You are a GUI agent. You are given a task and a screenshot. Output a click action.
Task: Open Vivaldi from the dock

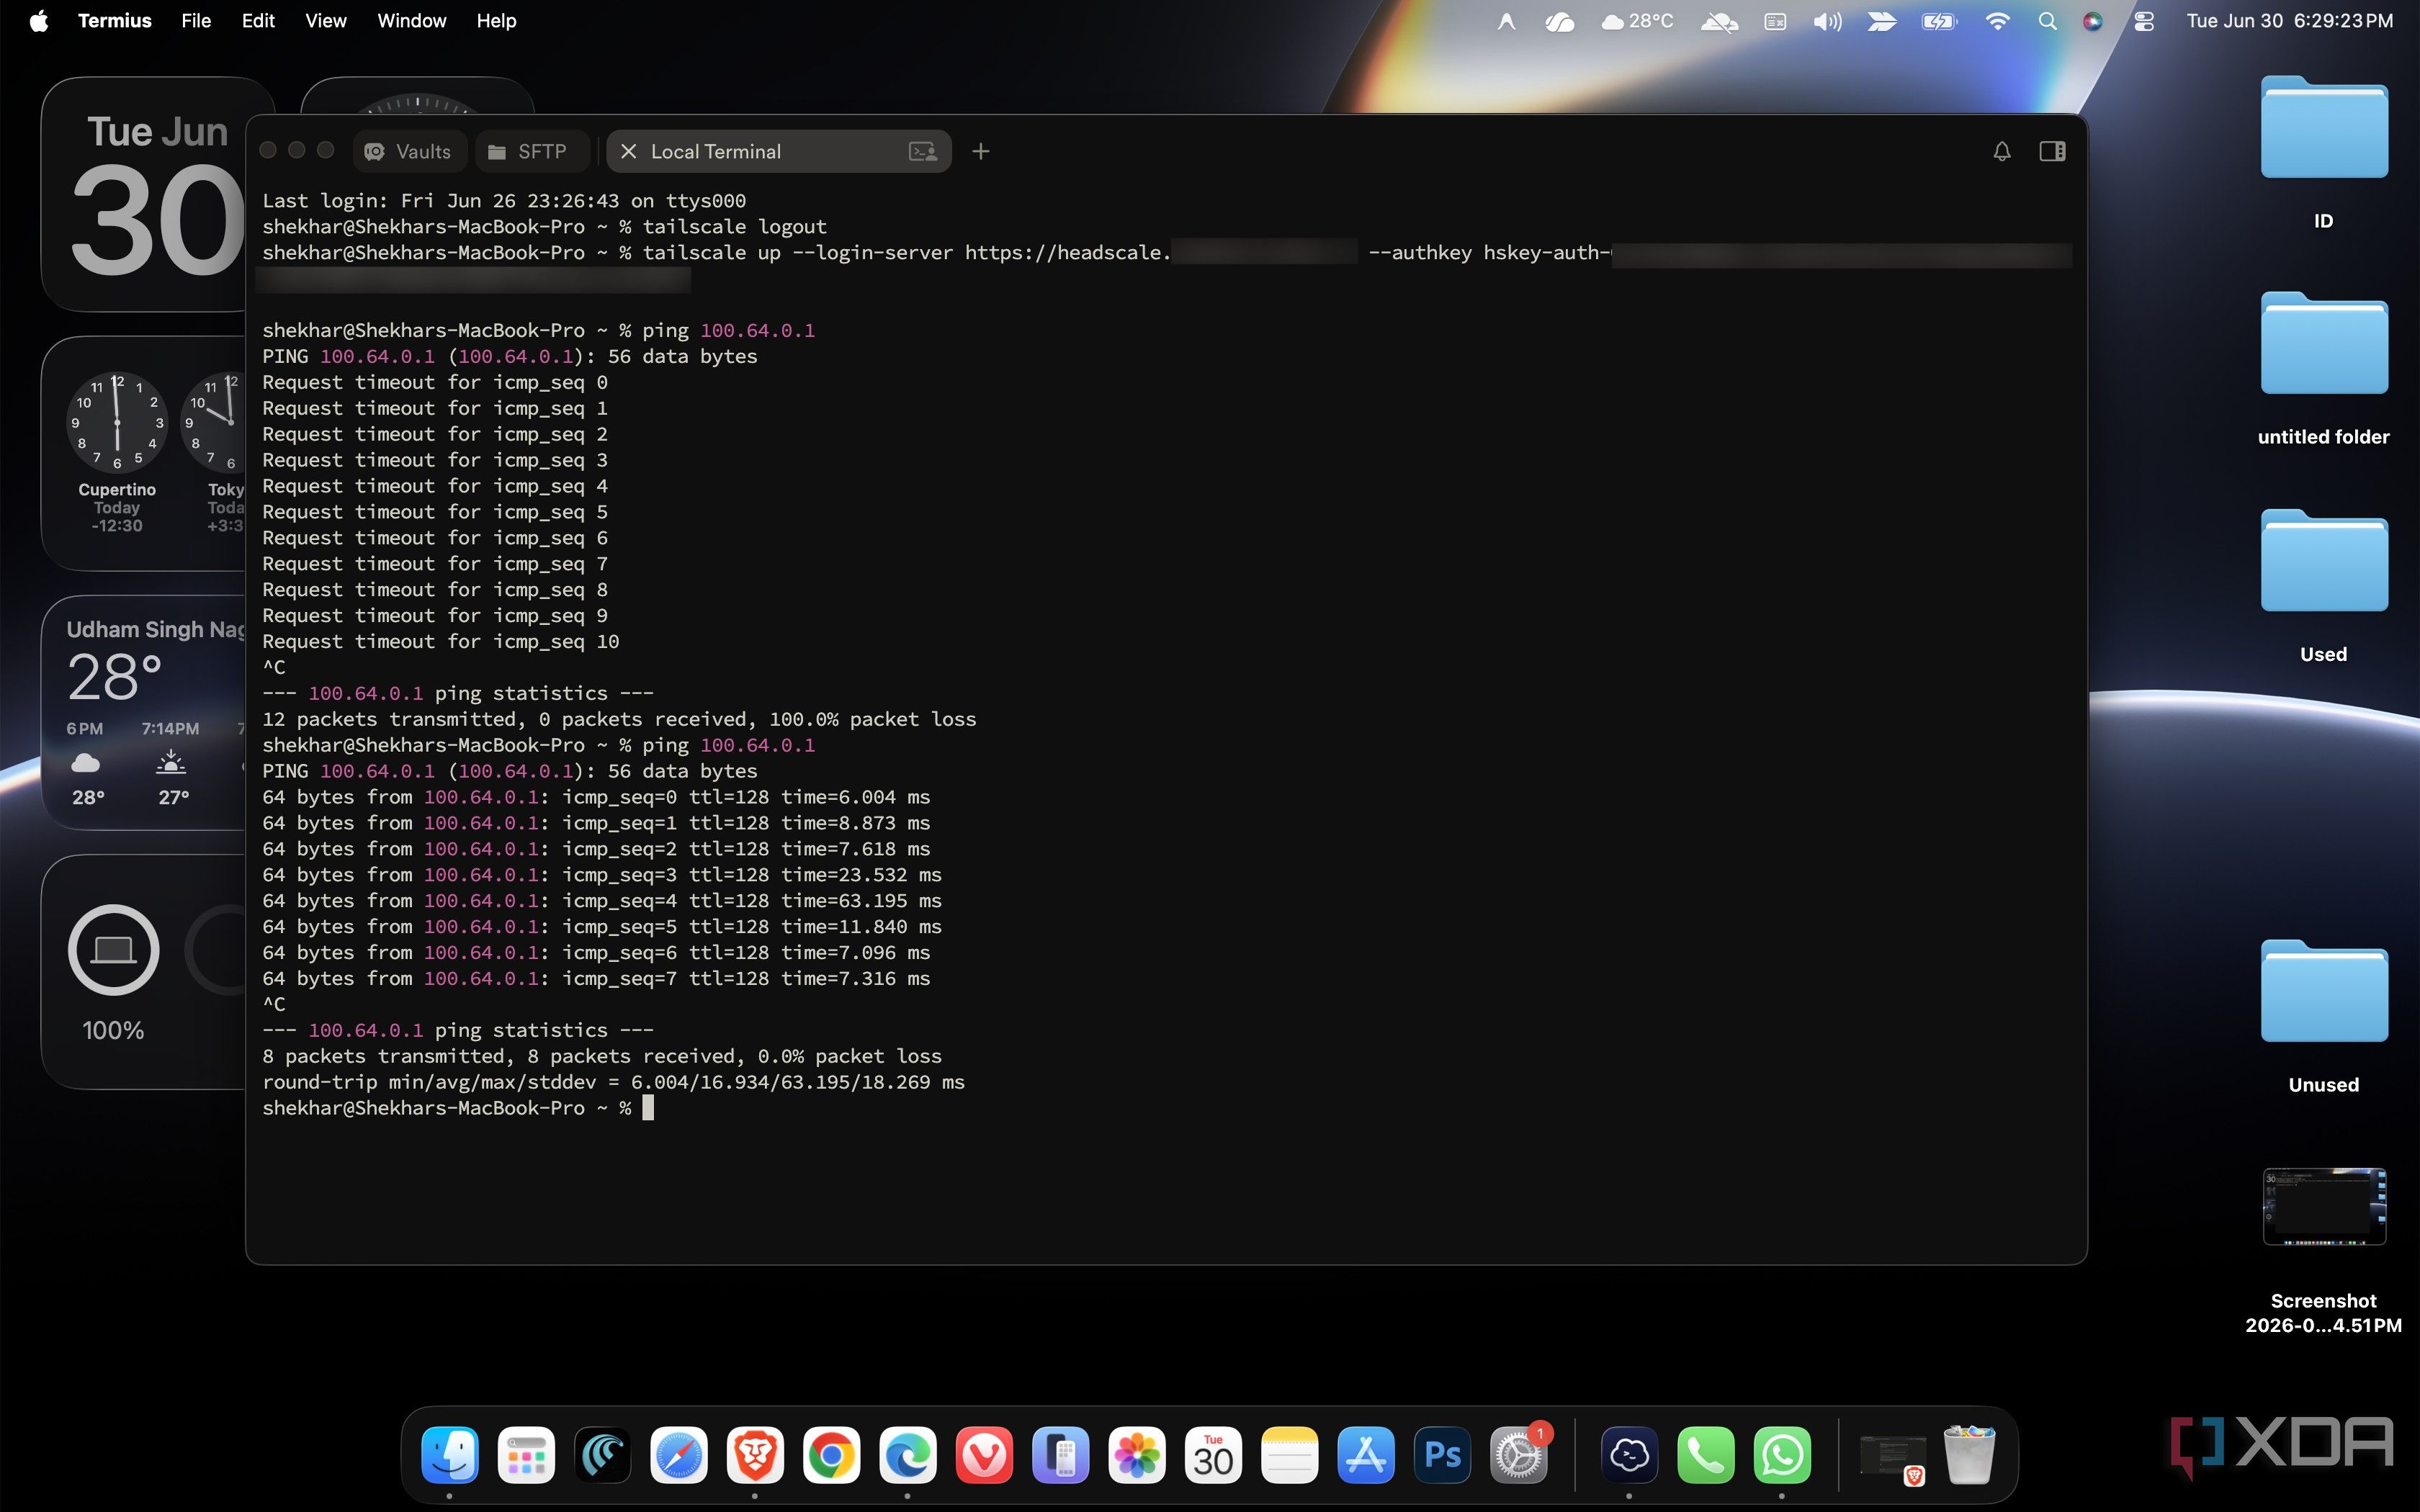pyautogui.click(x=984, y=1454)
